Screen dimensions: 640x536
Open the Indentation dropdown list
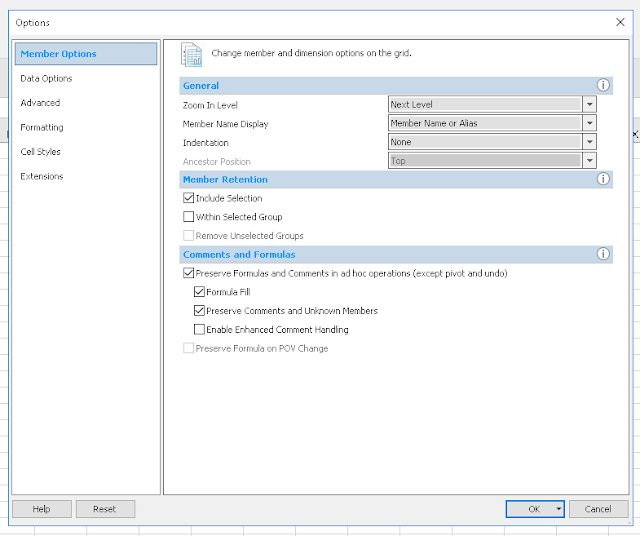(x=590, y=142)
